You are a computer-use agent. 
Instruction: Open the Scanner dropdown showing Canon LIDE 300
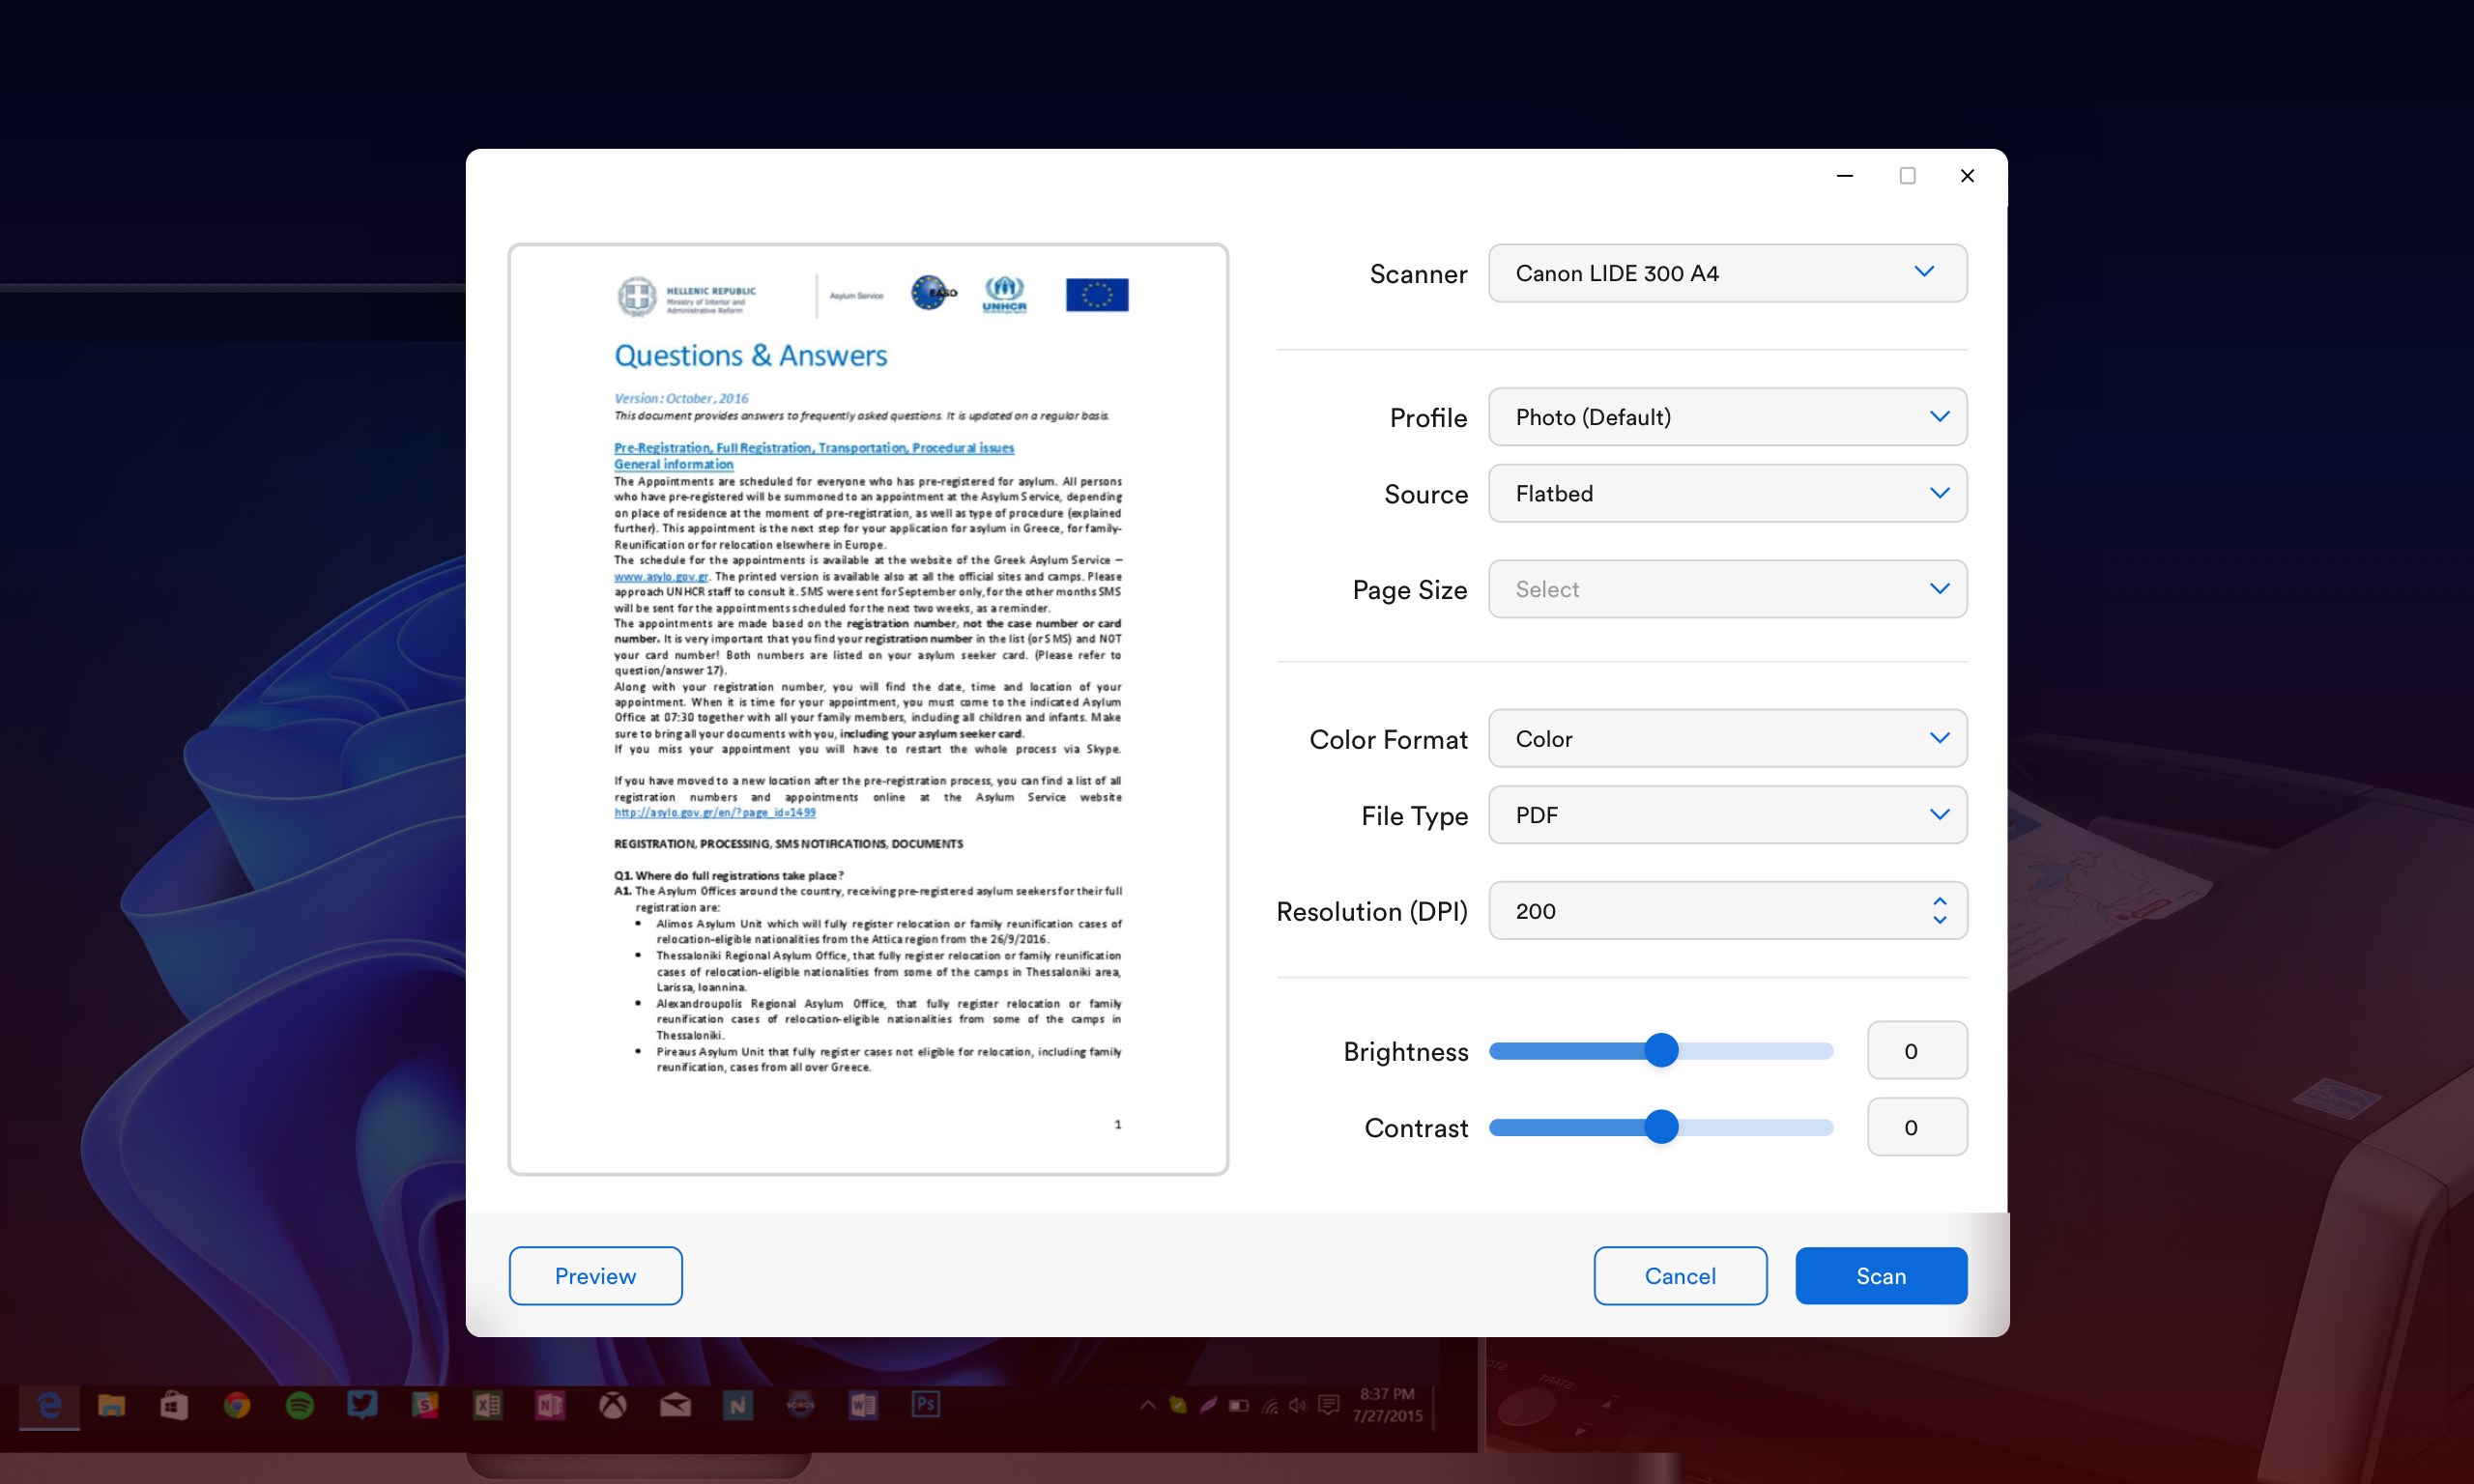pyautogui.click(x=1726, y=273)
